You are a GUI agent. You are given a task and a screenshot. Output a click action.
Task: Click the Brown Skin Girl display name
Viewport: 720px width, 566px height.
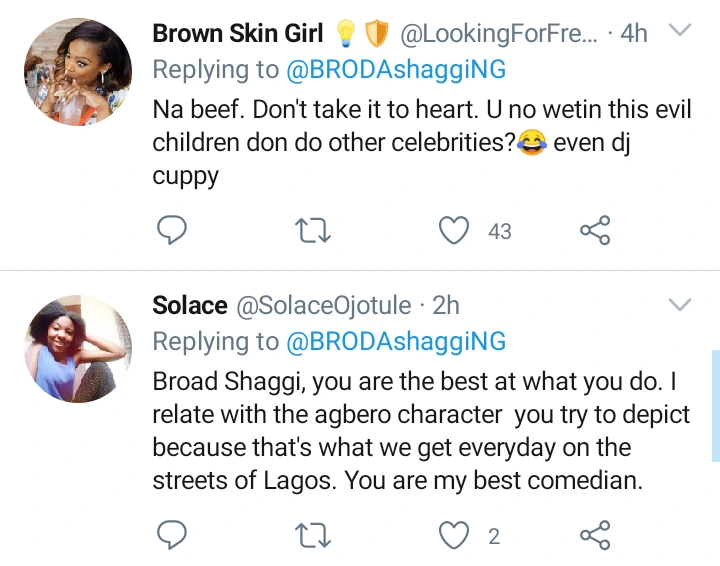[238, 33]
